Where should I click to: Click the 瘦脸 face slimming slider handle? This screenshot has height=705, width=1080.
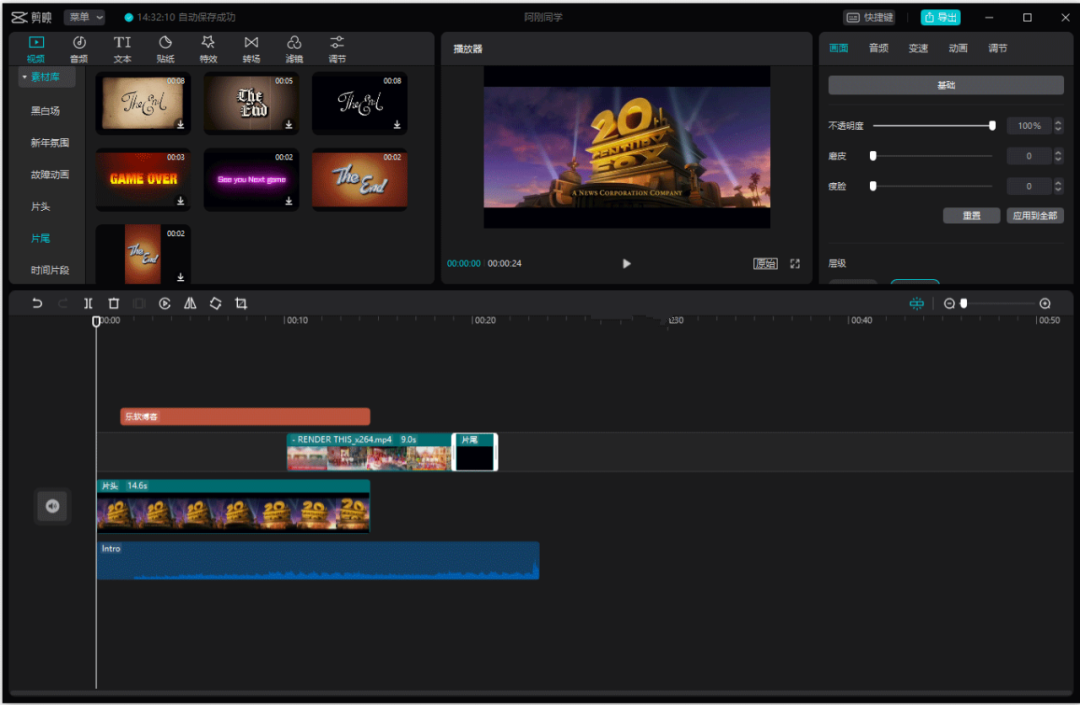[x=873, y=186]
